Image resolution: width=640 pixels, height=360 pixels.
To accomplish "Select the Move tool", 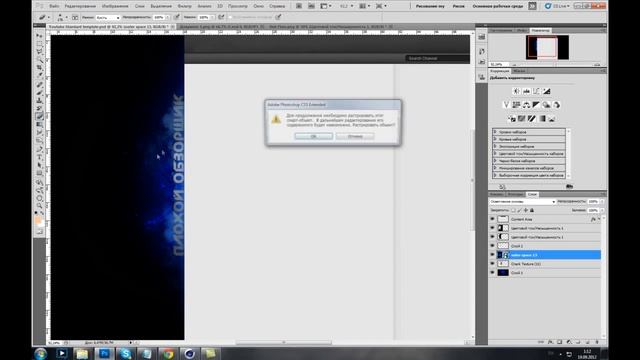I will tap(40, 36).
